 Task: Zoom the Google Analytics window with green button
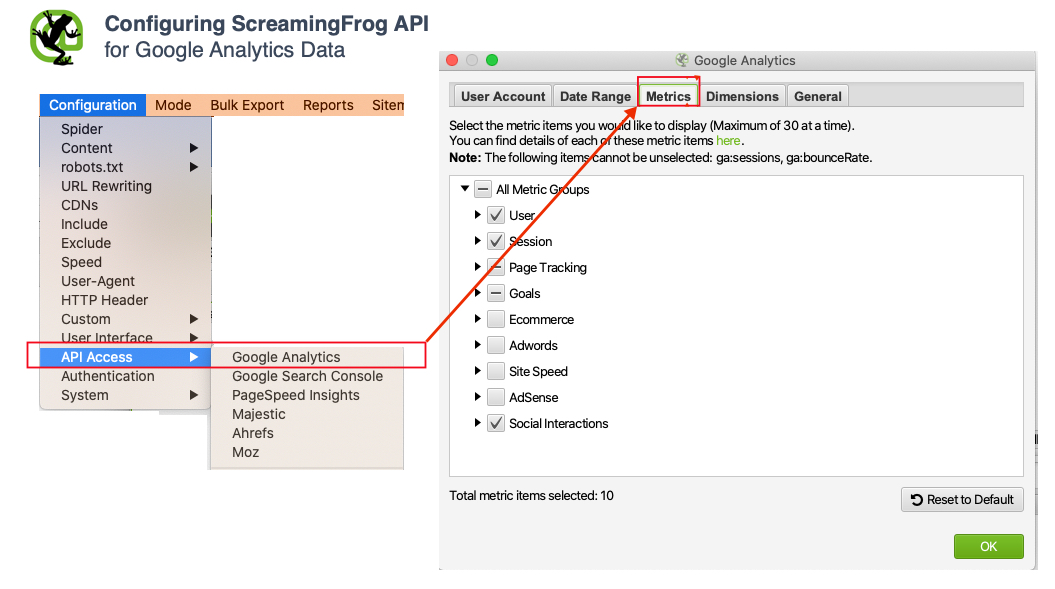492,61
